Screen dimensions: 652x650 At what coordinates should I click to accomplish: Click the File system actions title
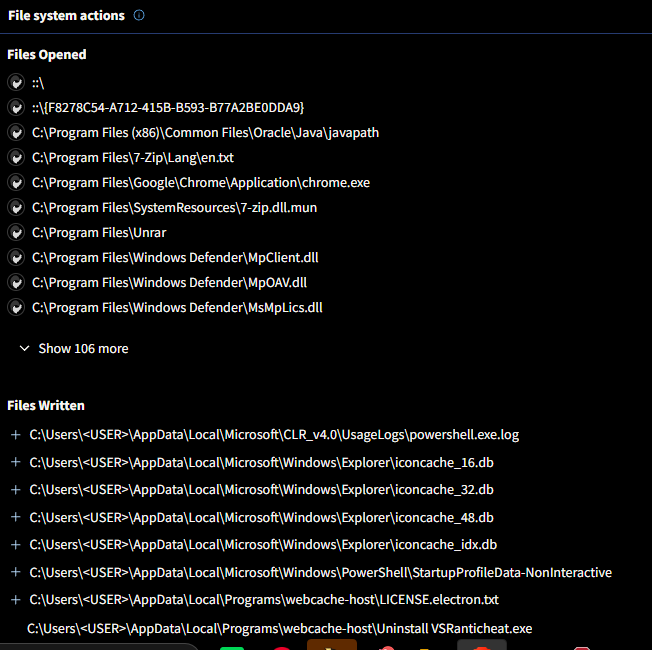(x=66, y=15)
